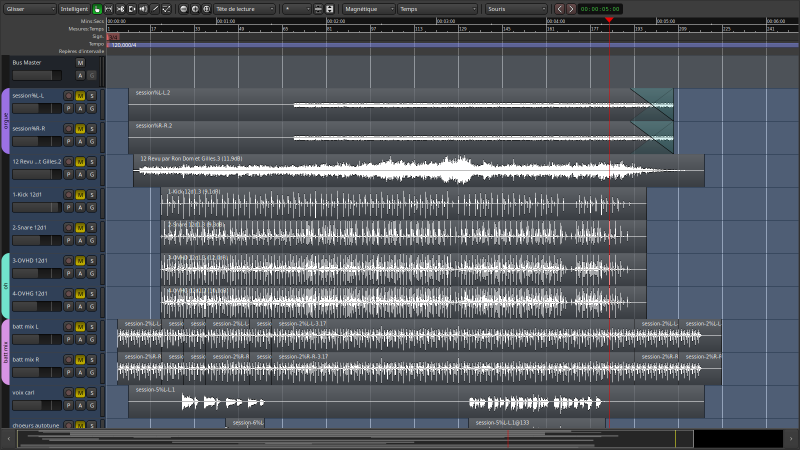Image resolution: width=800 pixels, height=450 pixels.
Task: Select the Audition (speaker) tool
Action: (143, 9)
